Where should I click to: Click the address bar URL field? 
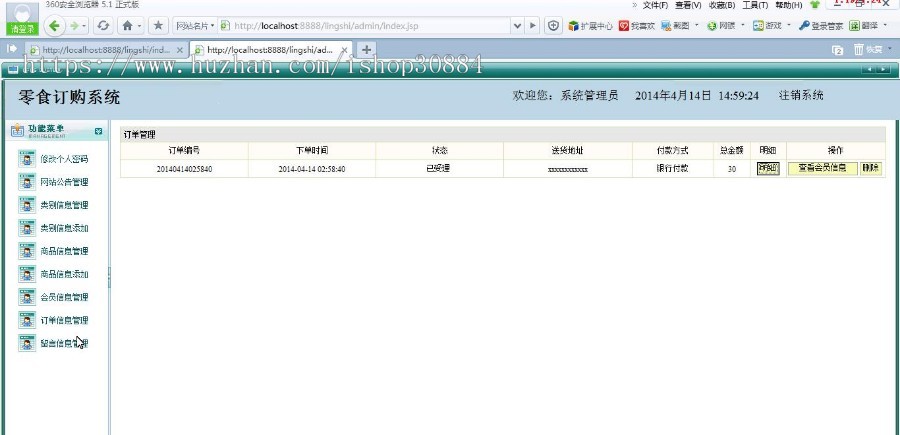364,26
